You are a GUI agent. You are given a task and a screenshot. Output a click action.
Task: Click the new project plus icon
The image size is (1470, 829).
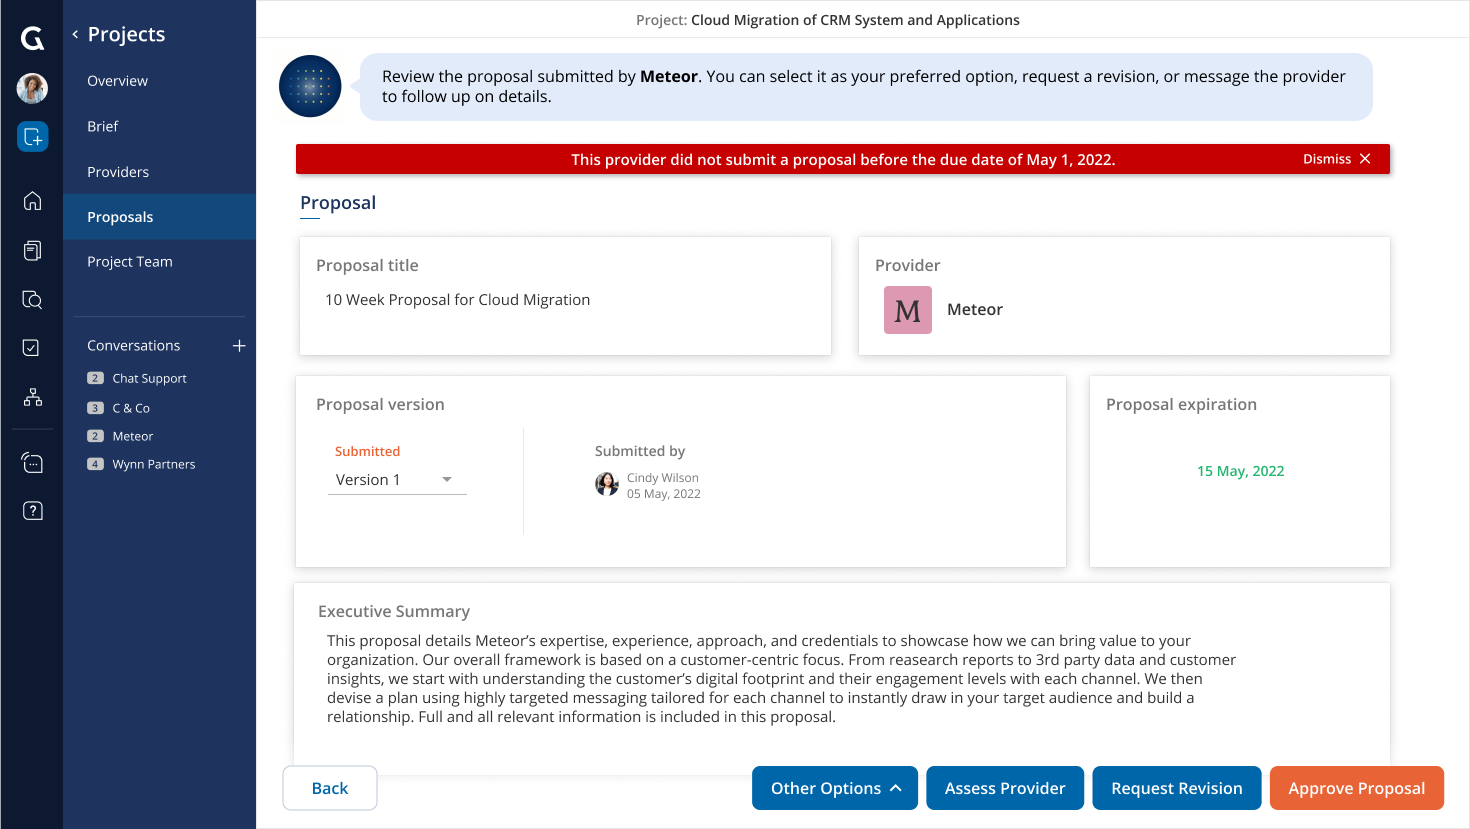tap(32, 137)
